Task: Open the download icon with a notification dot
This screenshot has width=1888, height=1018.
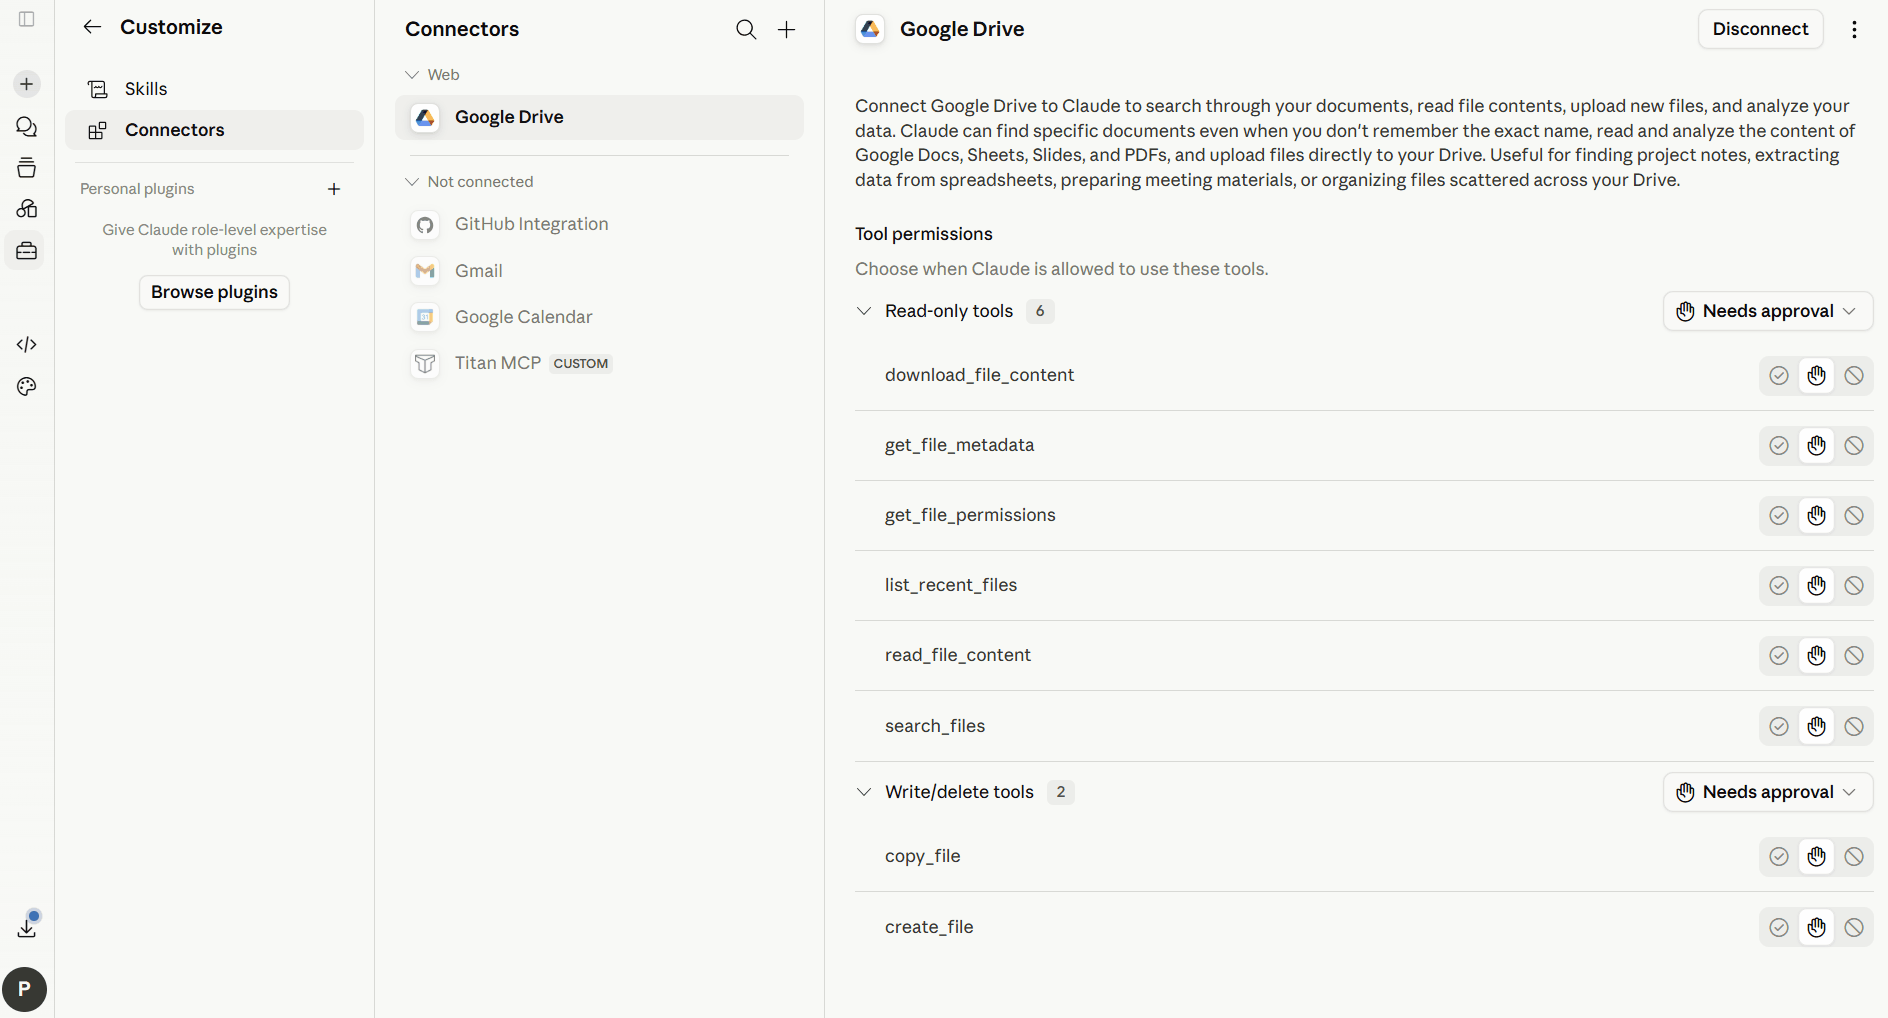Action: pos(27,926)
